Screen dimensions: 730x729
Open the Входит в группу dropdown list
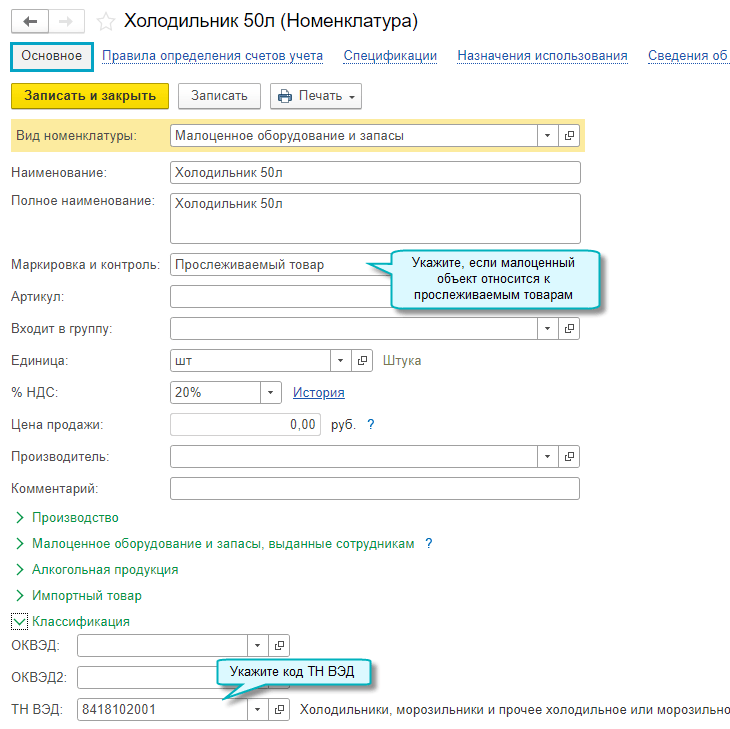click(548, 329)
